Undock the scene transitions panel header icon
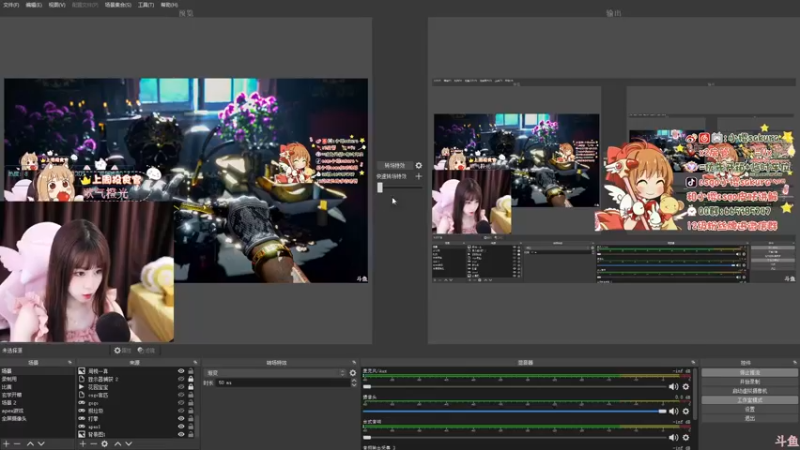Viewport: 800px width, 450px height. tap(354, 362)
